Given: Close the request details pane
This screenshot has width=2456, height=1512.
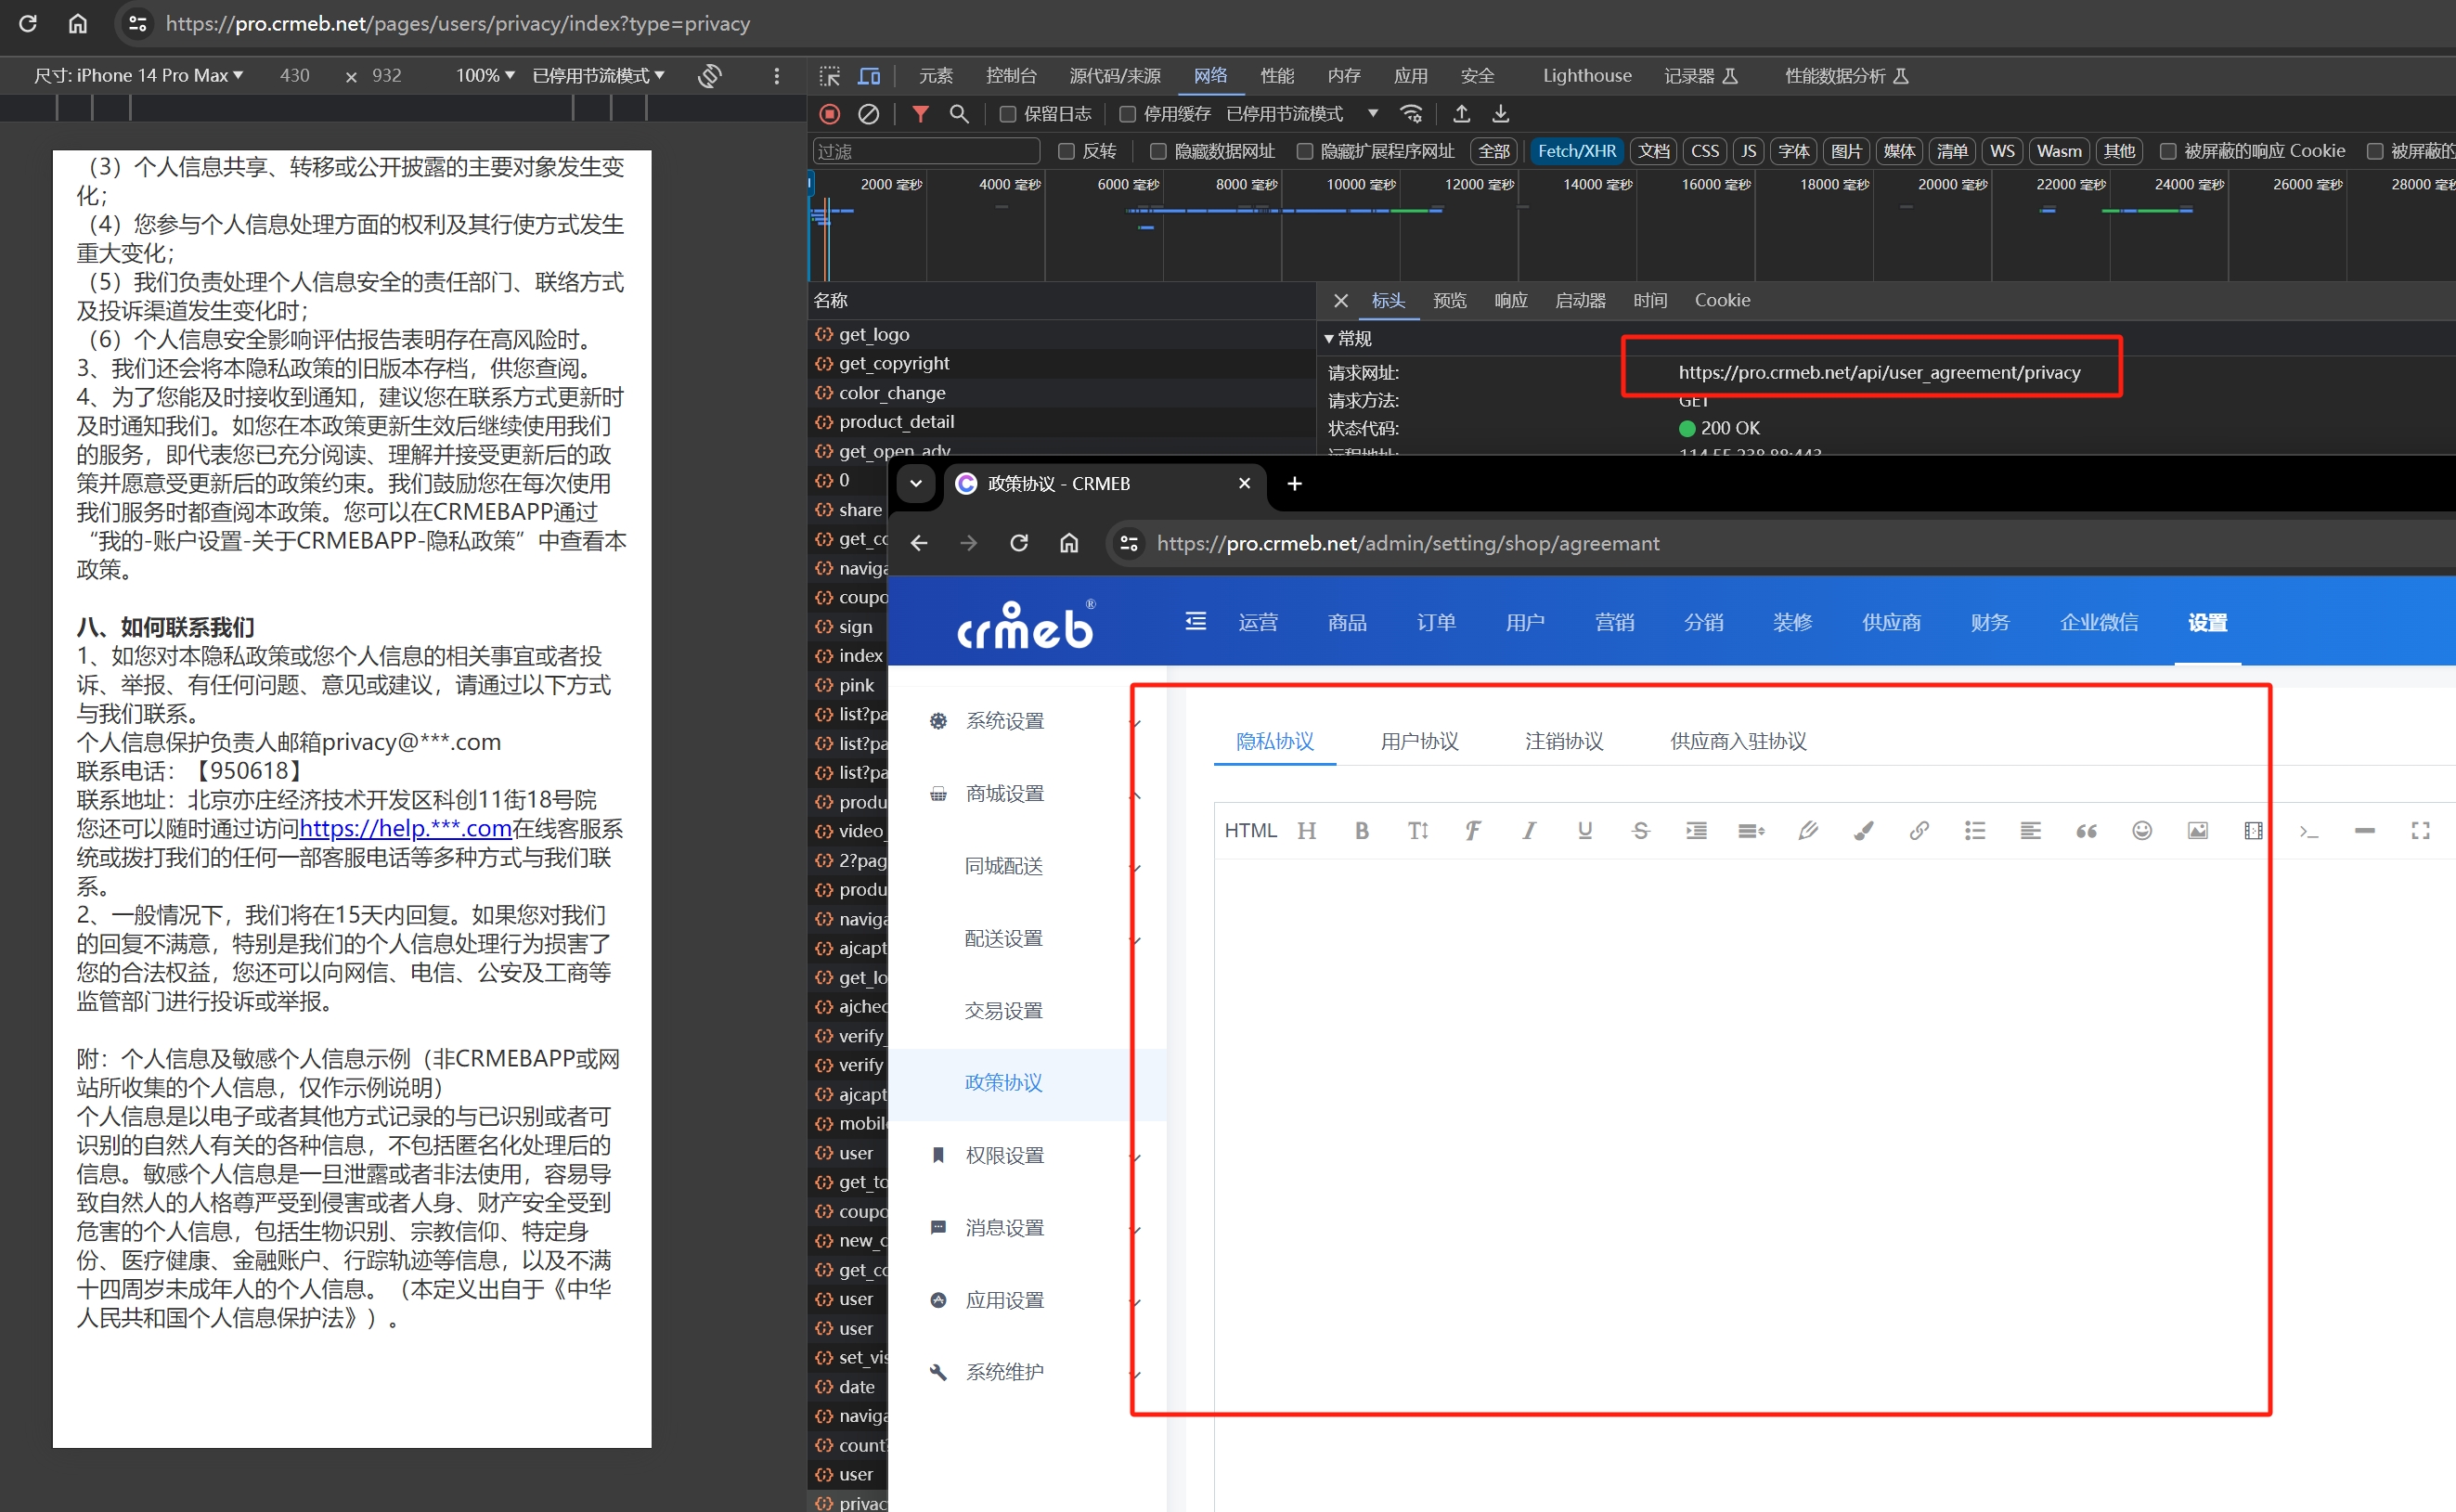Looking at the screenshot, I should pyautogui.click(x=1341, y=301).
